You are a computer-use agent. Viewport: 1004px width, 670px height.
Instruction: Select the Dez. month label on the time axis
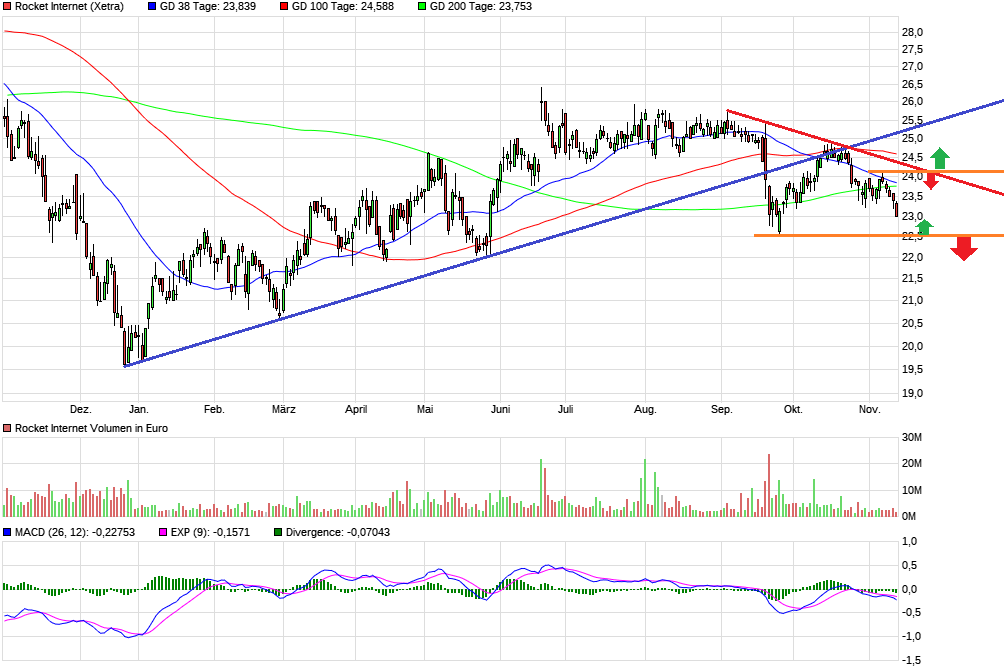pos(80,409)
